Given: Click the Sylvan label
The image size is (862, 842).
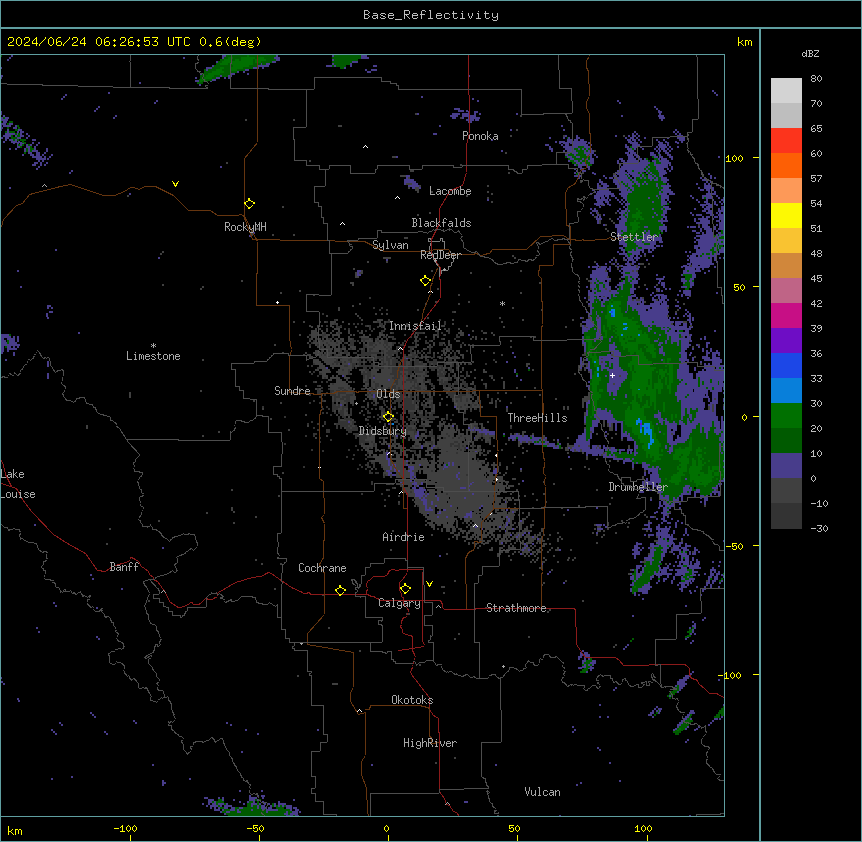Looking at the screenshot, I should [390, 245].
